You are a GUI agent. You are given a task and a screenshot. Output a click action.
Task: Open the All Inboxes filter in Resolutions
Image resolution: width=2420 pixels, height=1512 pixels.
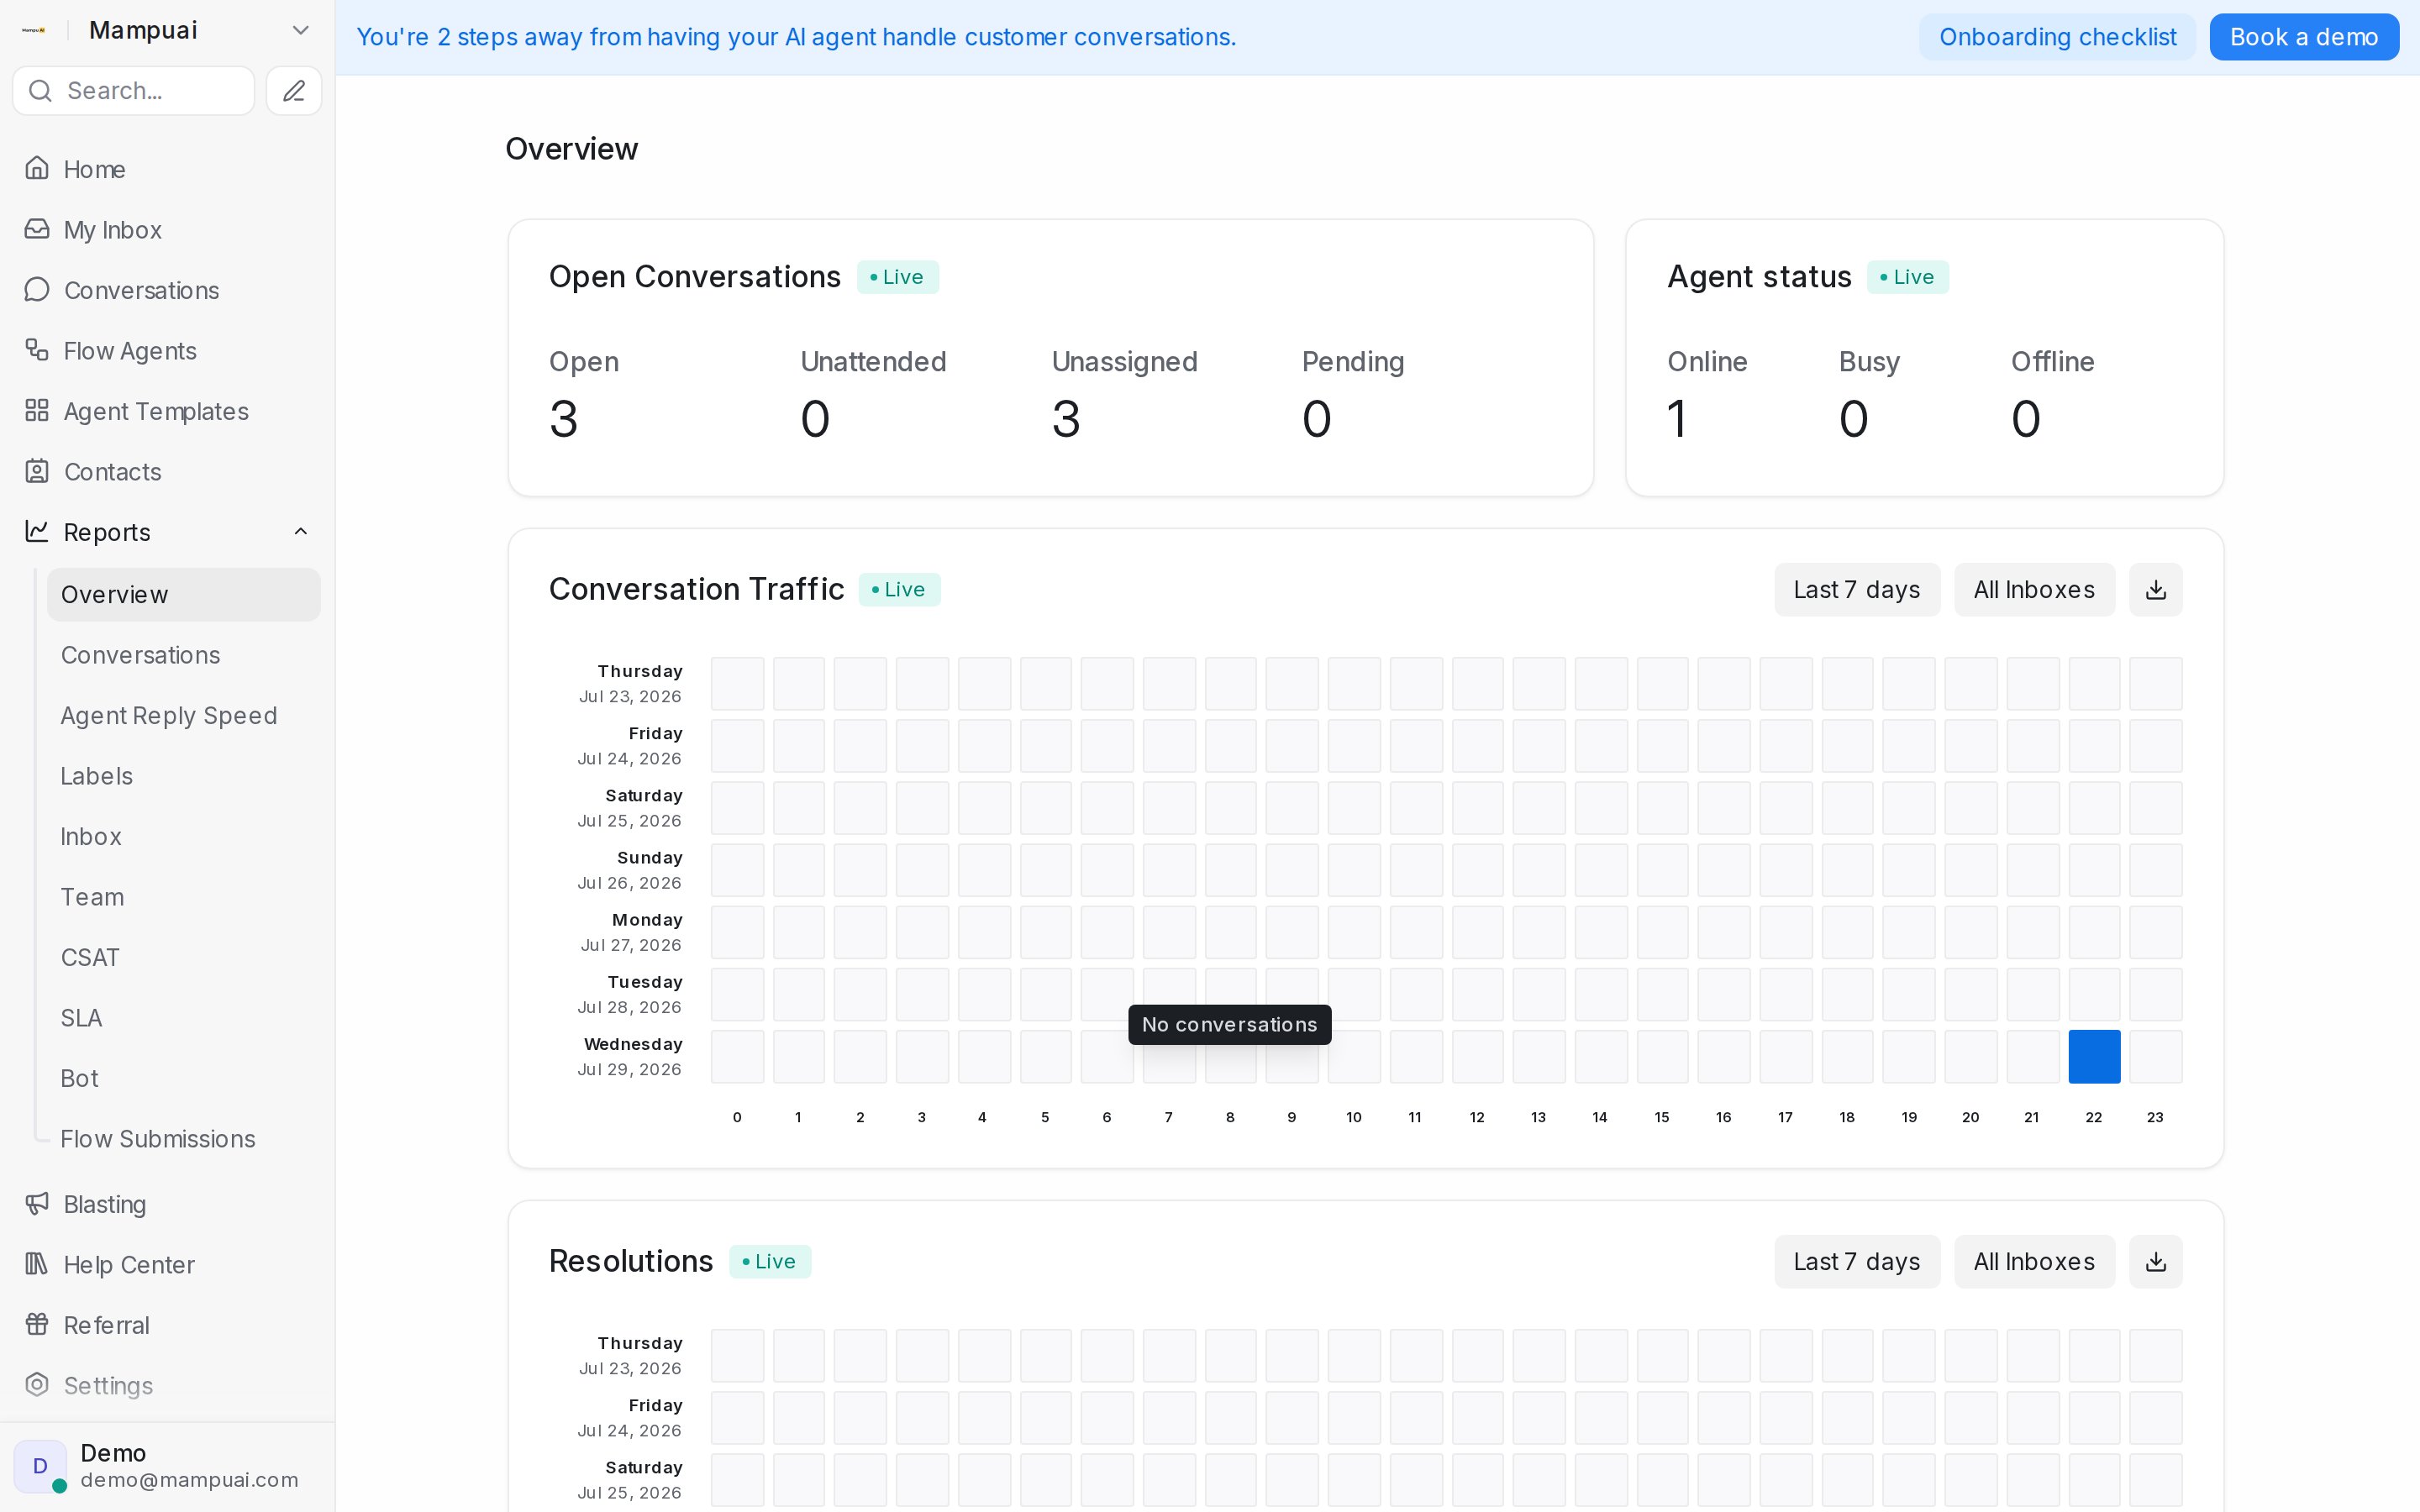coord(2034,1262)
